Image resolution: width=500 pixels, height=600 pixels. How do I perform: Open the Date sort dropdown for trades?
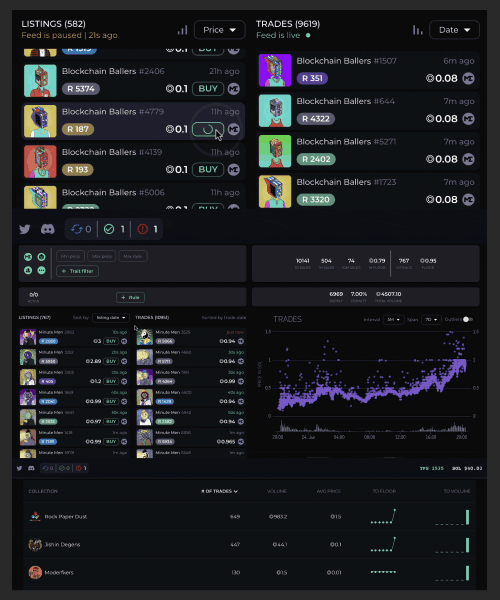(454, 30)
